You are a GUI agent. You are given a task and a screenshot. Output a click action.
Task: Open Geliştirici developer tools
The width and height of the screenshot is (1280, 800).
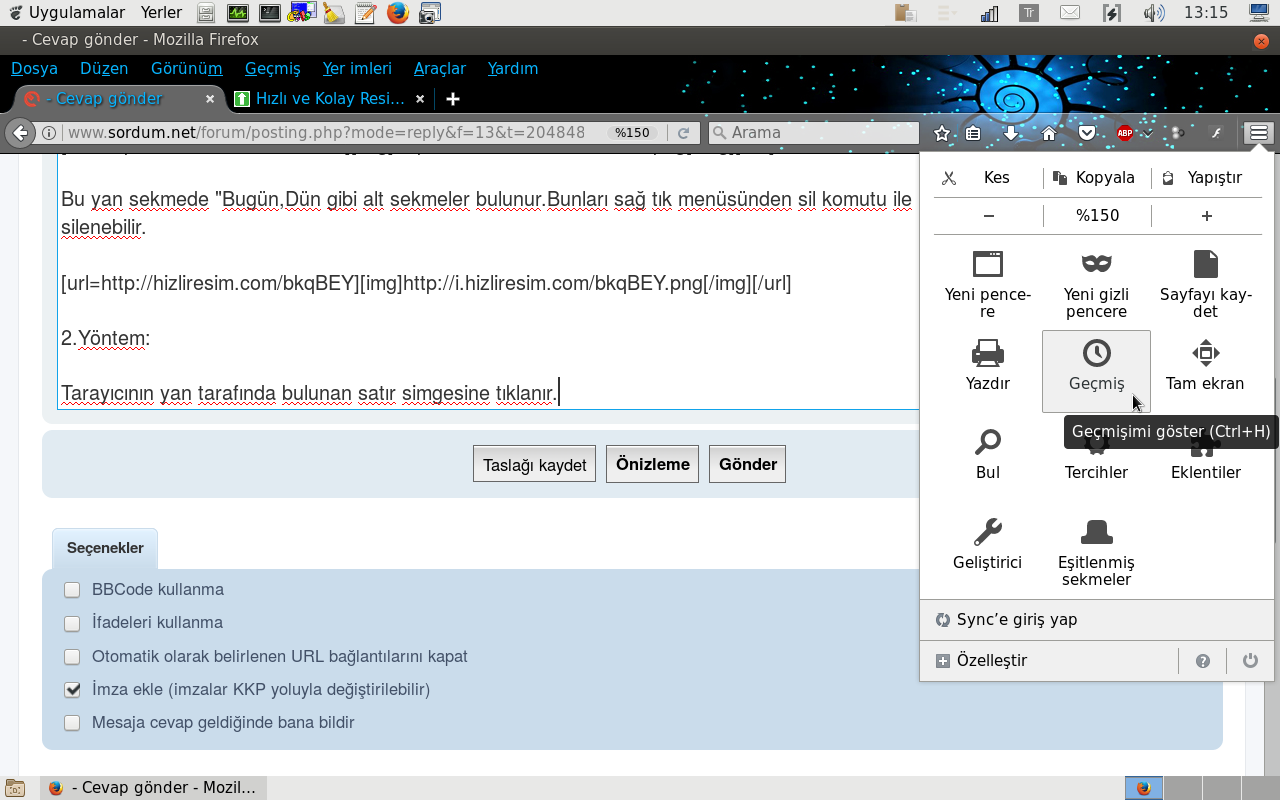[x=987, y=545]
